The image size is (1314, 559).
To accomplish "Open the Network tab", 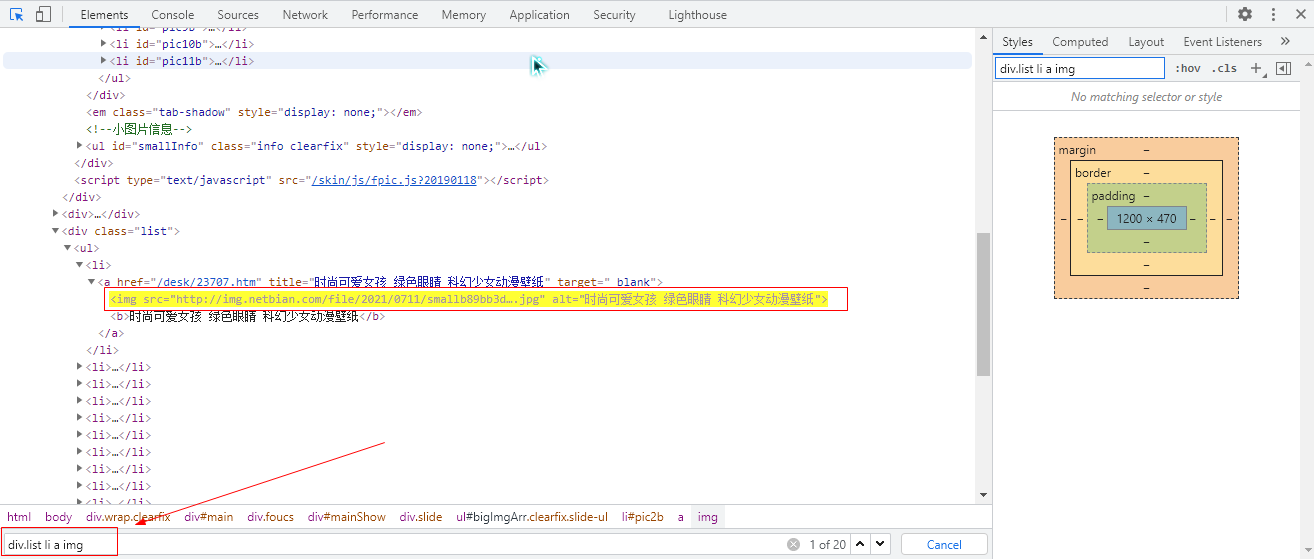I will click(x=305, y=15).
